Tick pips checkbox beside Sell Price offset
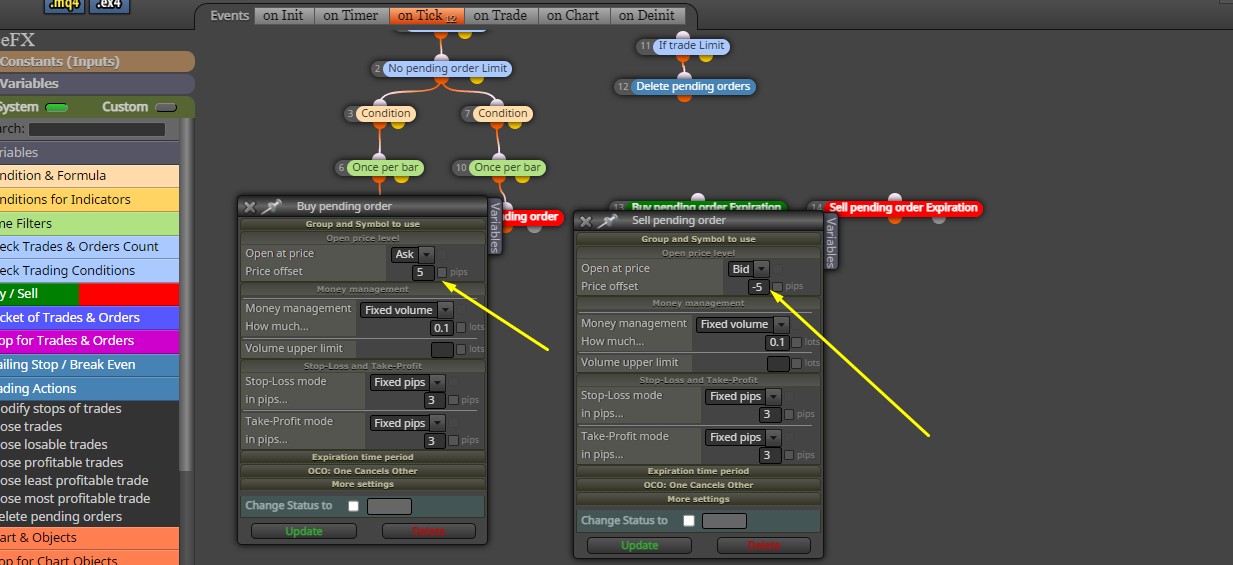 click(777, 287)
